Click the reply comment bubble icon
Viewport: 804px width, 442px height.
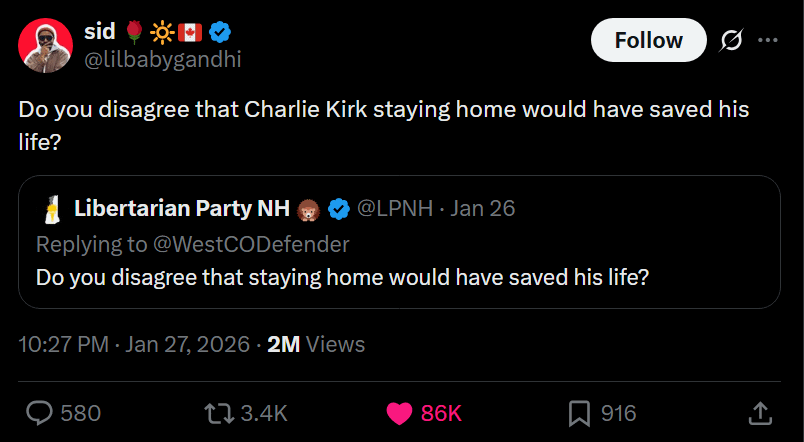[x=40, y=412]
